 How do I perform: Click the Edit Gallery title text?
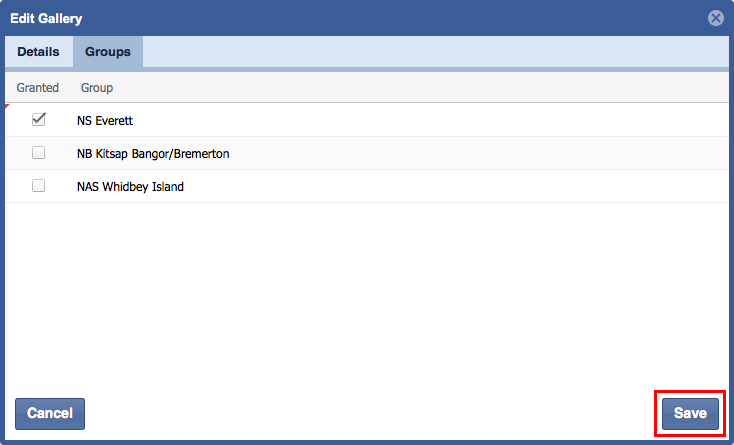tap(46, 18)
